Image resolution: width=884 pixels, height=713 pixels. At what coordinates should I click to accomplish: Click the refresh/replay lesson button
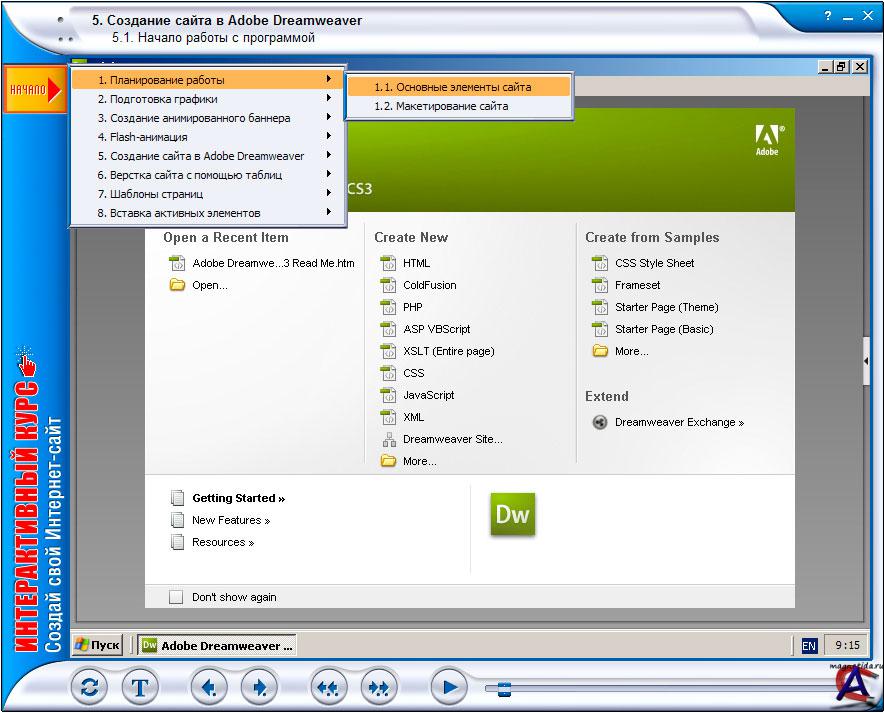(x=90, y=687)
